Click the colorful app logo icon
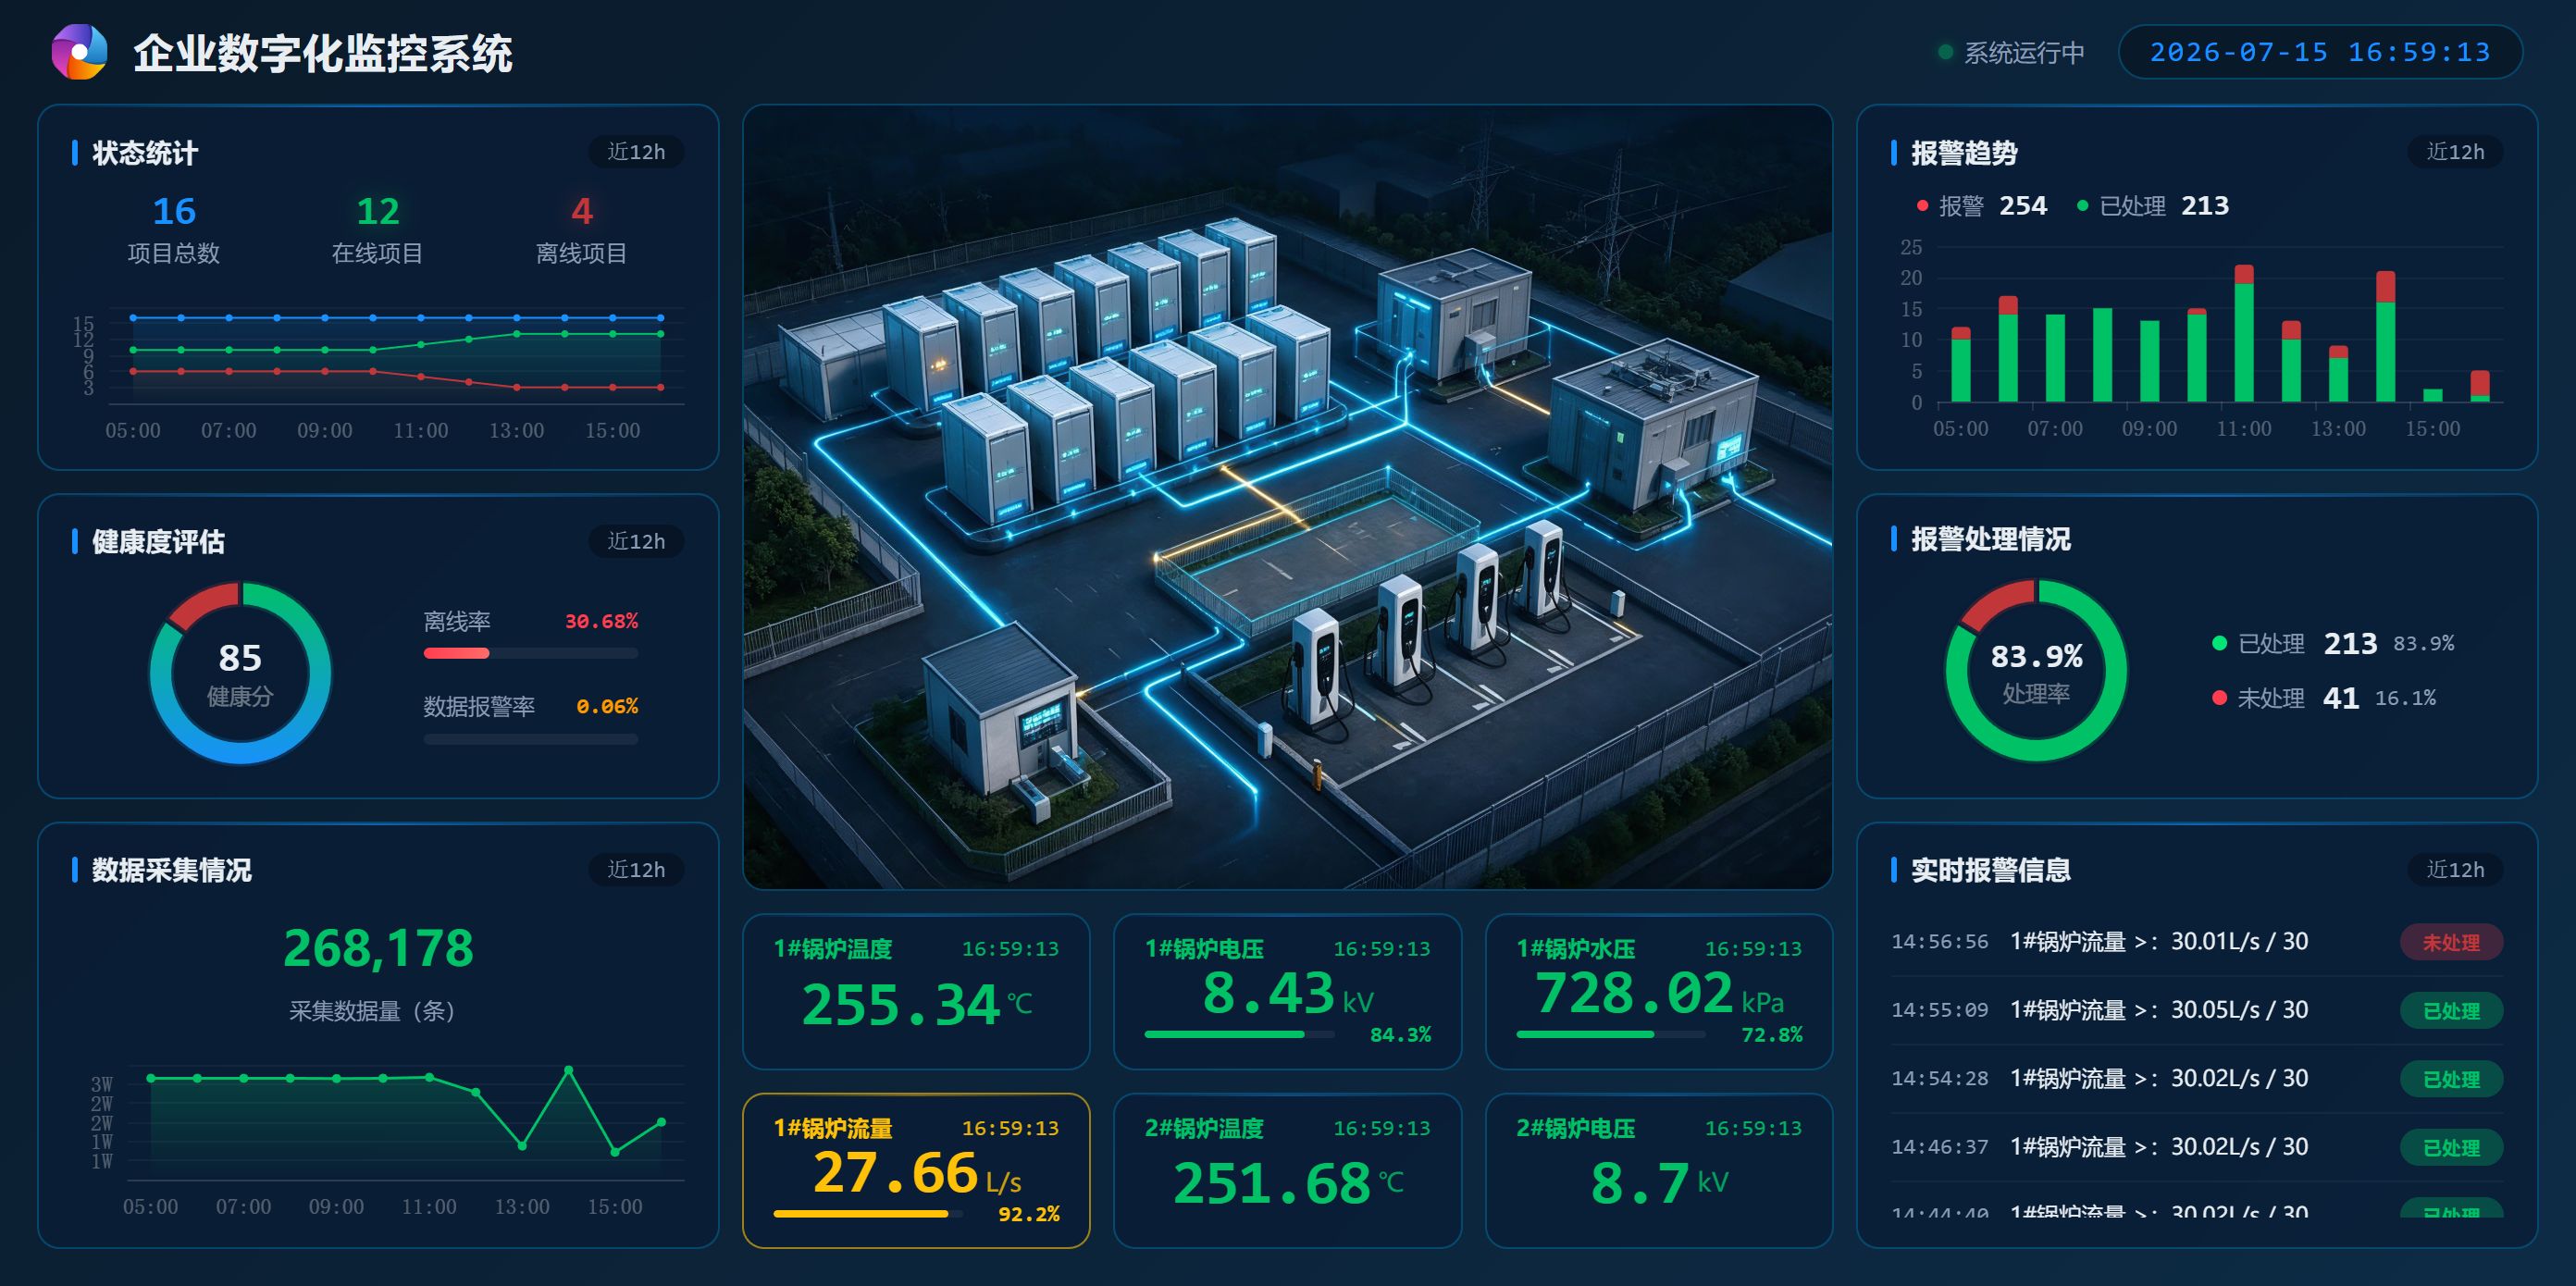Viewport: 2576px width, 1286px height. (79, 52)
